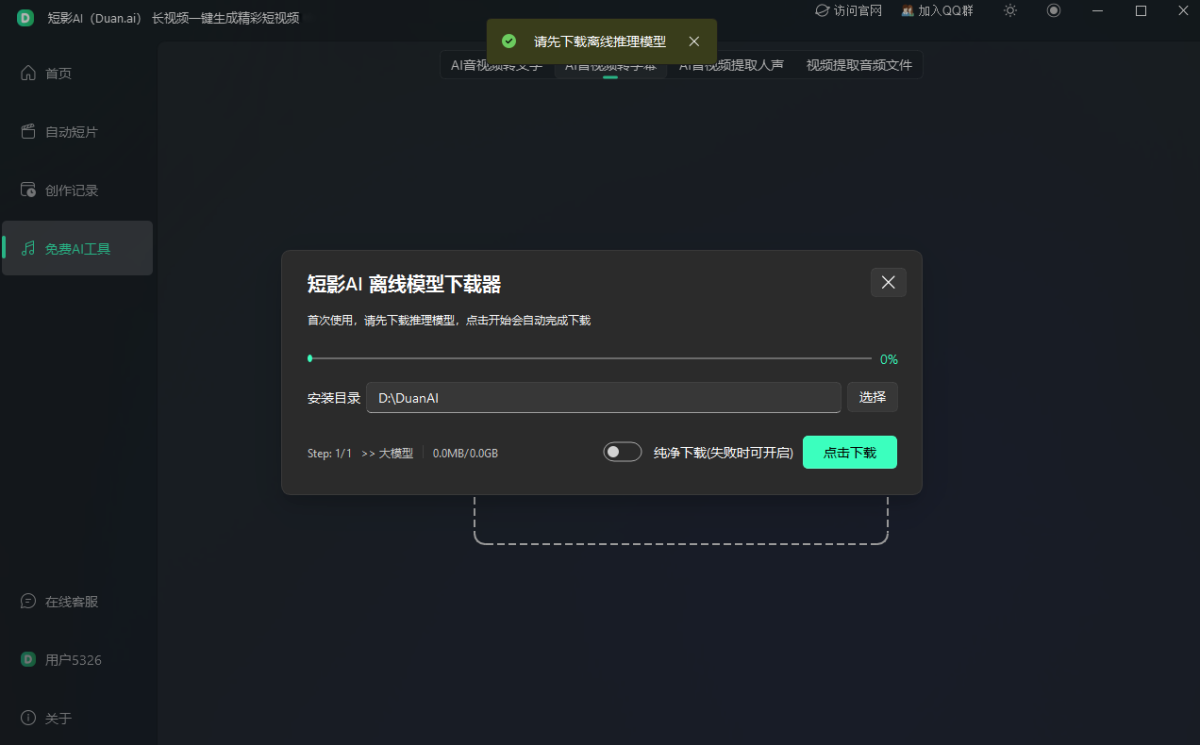1200x745 pixels.
Task: Click the User 5326 avatar icon
Action: point(28,660)
